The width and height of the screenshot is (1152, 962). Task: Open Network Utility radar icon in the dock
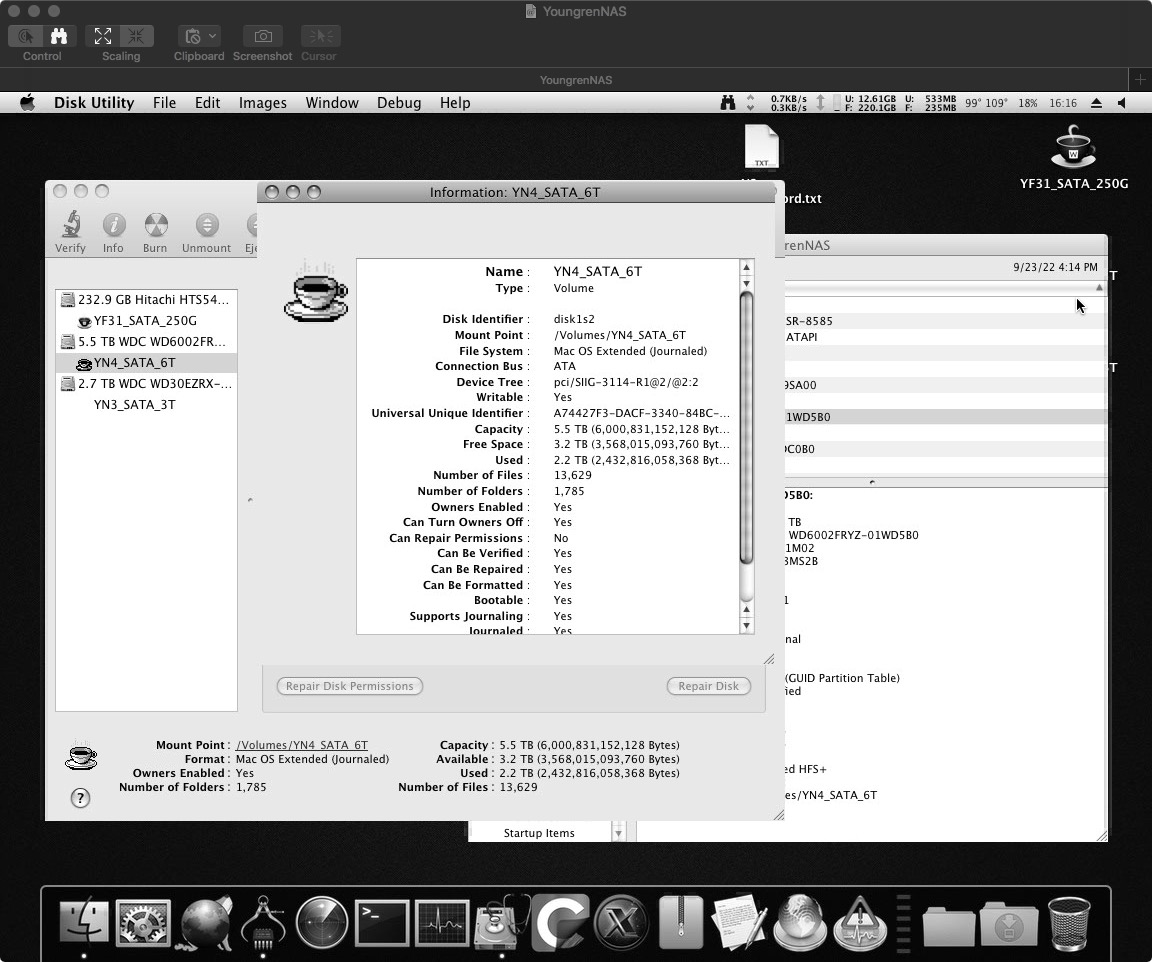322,922
